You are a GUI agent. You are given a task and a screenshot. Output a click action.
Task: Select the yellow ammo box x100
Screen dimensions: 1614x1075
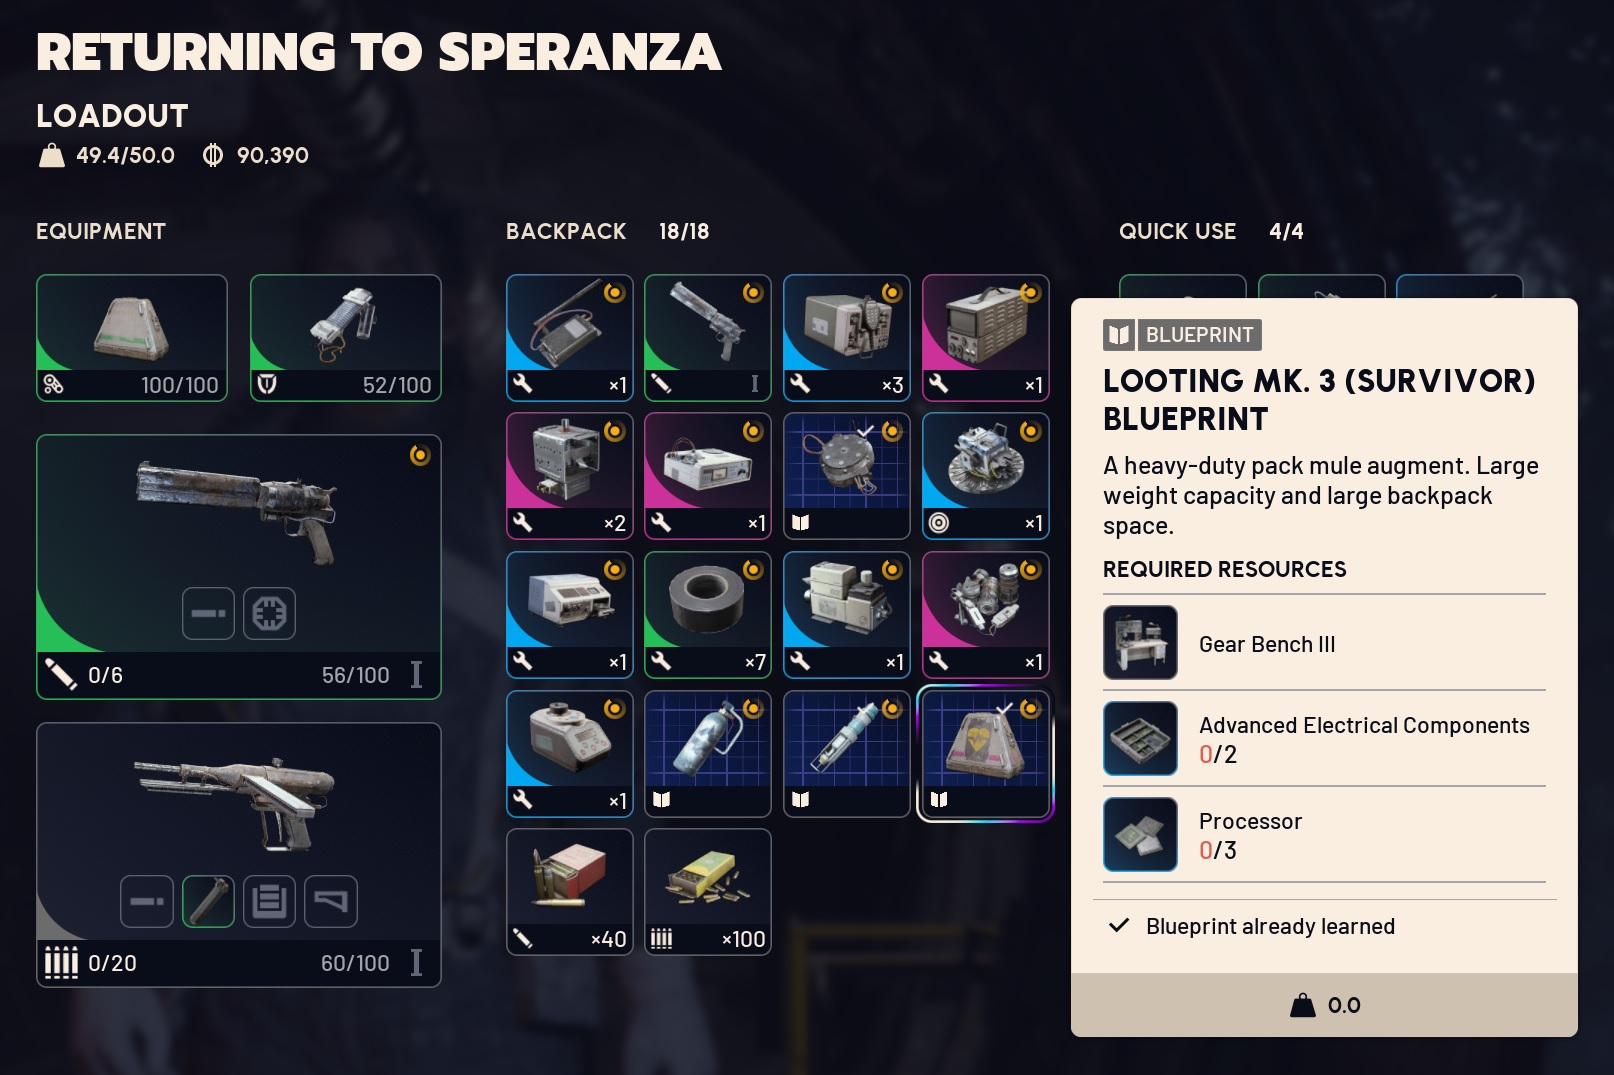[708, 892]
